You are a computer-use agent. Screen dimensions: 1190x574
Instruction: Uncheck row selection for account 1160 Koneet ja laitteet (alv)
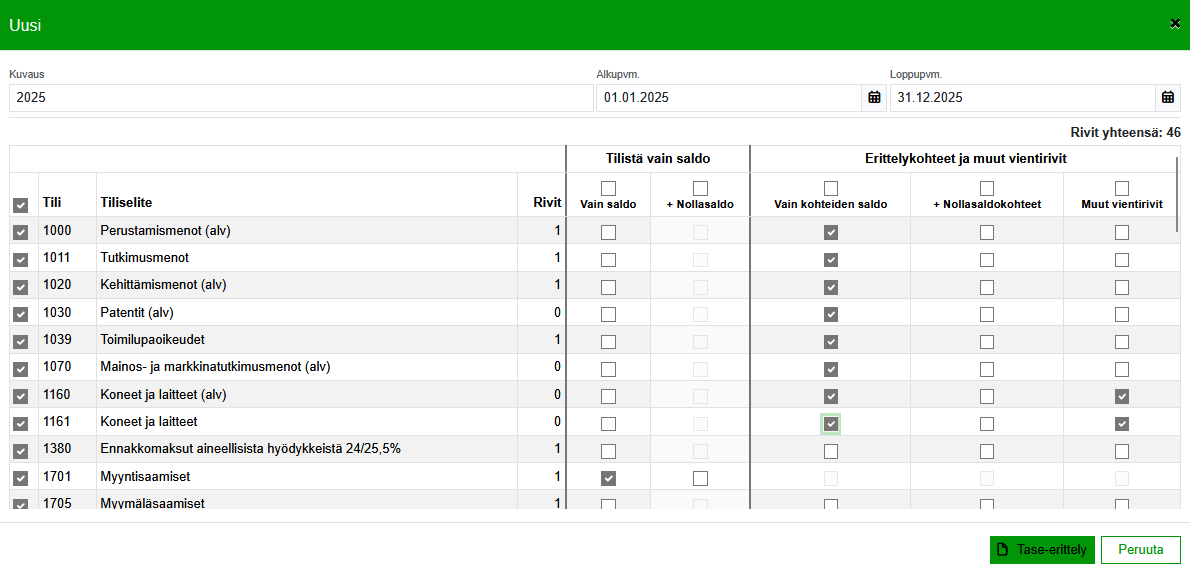click(20, 396)
